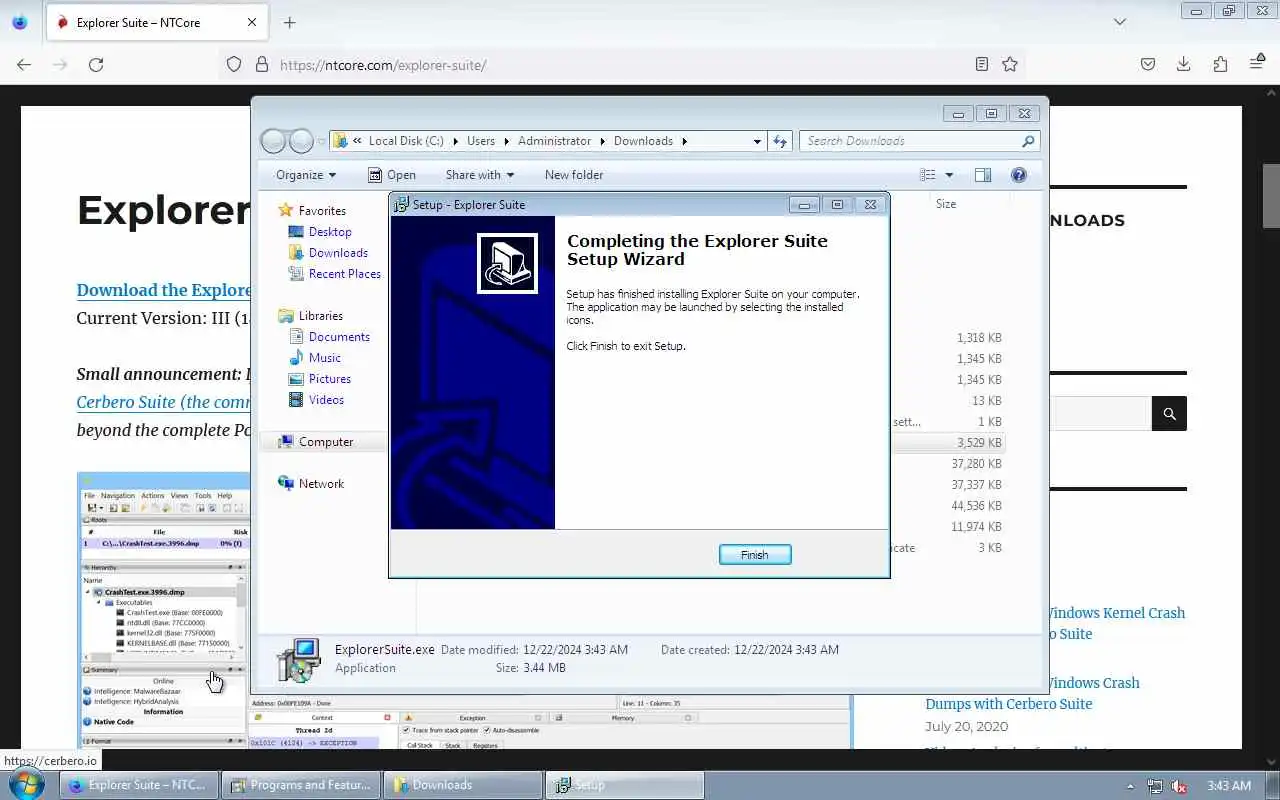This screenshot has width=1280, height=800.
Task: Click the volume muted tray icon
Action: [1180, 786]
